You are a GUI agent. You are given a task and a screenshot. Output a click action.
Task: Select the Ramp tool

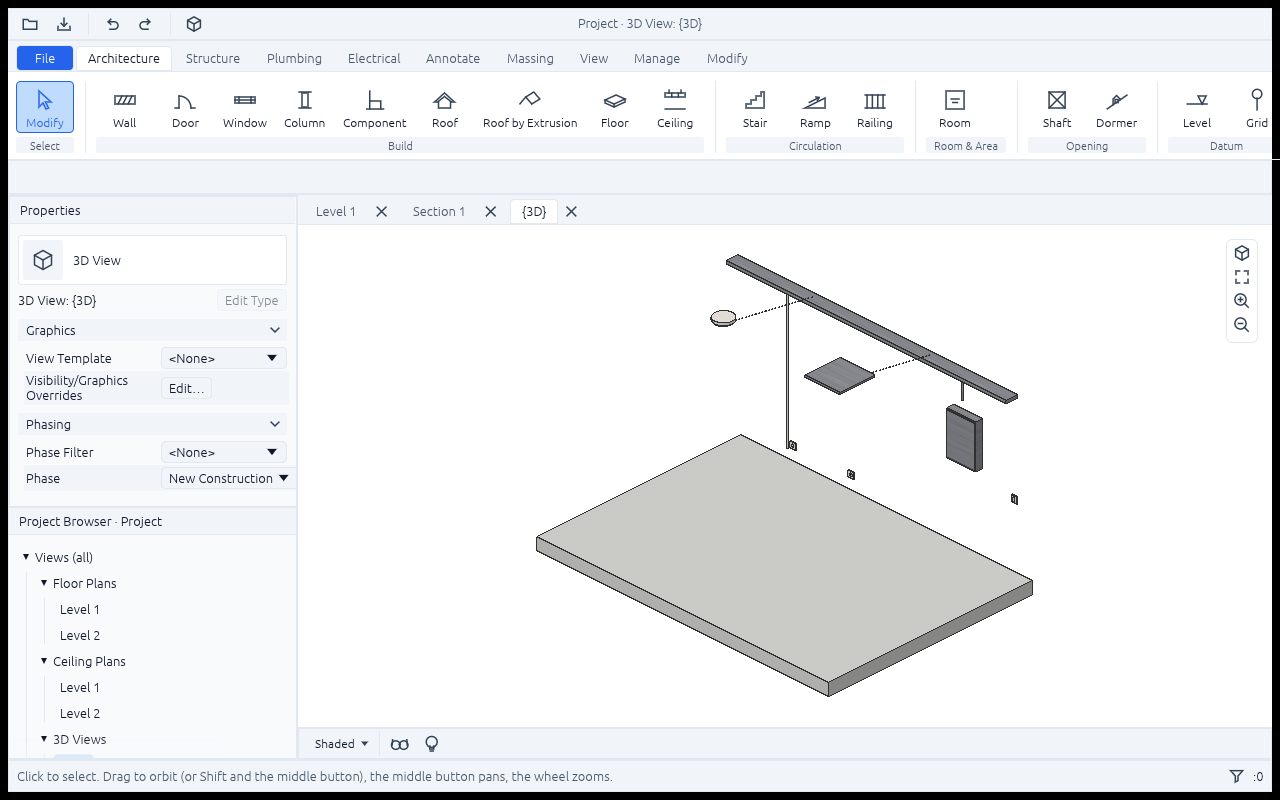(x=815, y=108)
